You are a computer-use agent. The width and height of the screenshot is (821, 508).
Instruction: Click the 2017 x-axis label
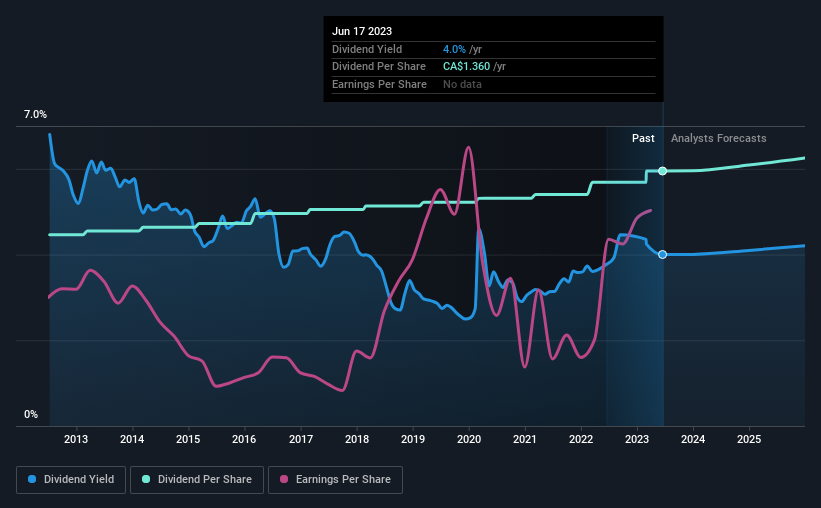pos(301,439)
